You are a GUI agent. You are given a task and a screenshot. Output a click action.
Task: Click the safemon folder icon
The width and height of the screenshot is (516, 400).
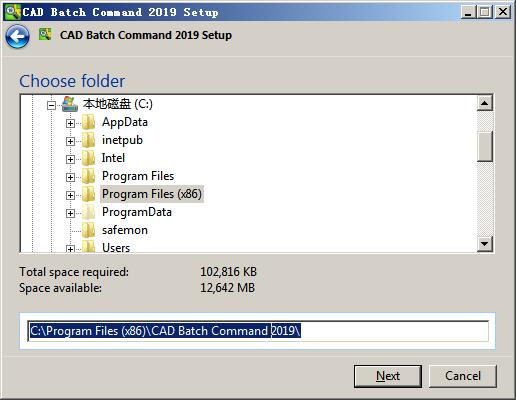pyautogui.click(x=89, y=230)
